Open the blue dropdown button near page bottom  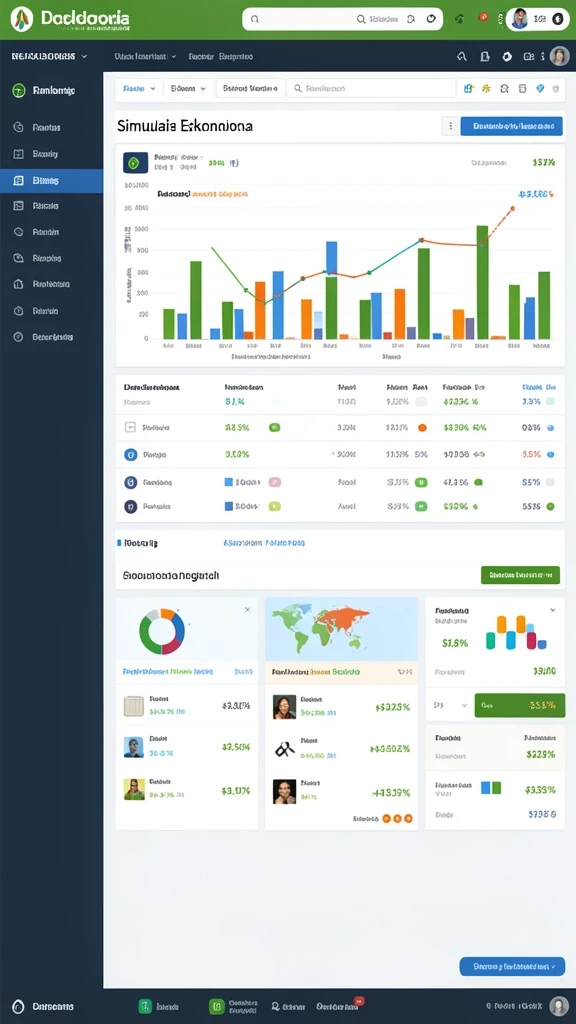512,966
